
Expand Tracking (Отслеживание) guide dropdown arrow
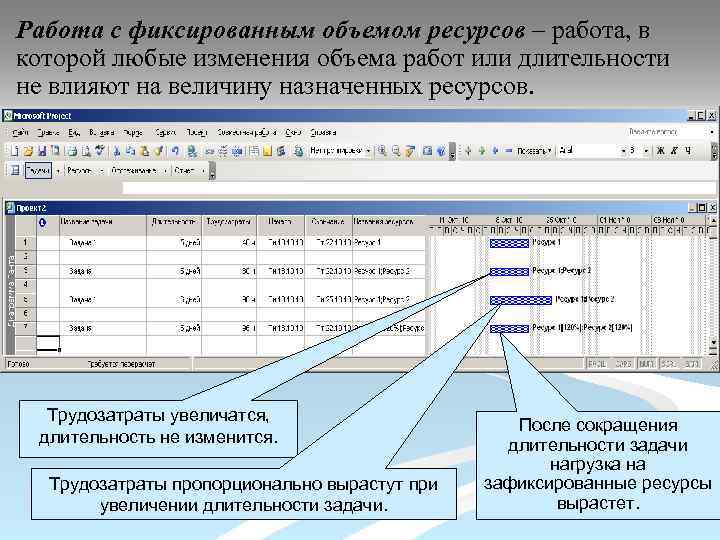coord(165,171)
